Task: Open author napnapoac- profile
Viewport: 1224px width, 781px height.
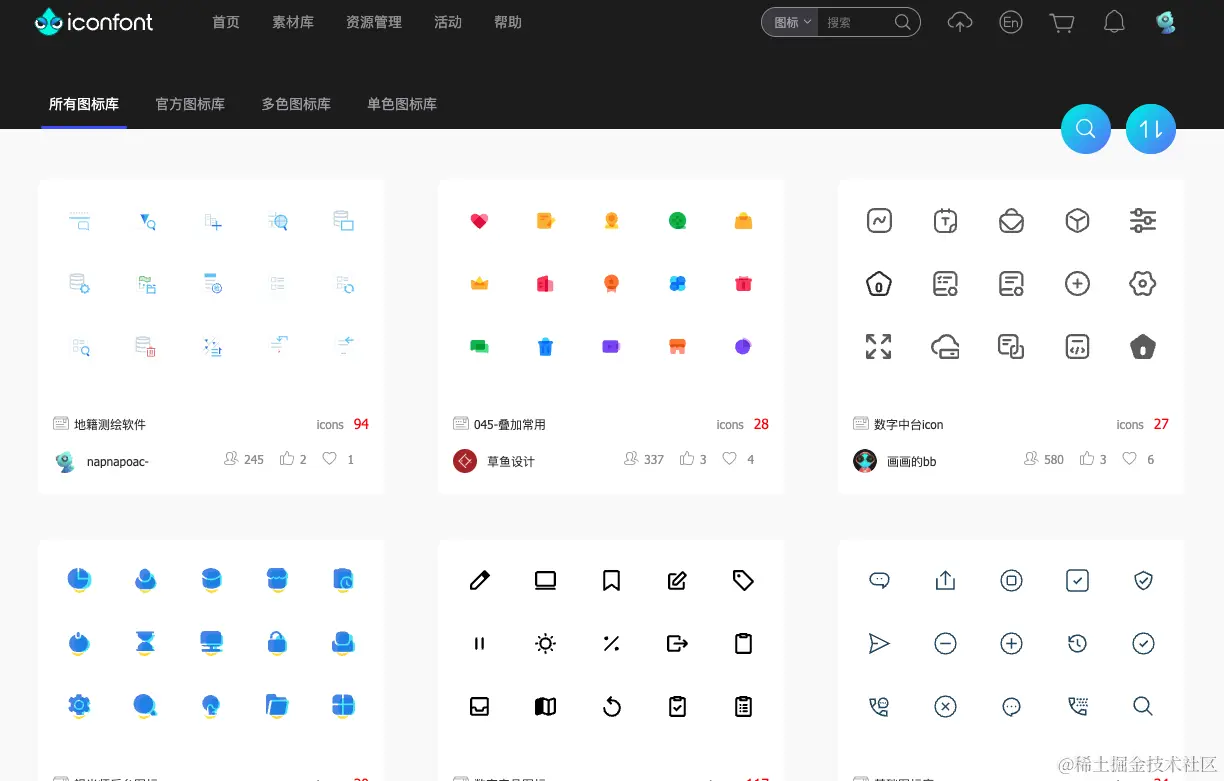Action: coord(117,461)
